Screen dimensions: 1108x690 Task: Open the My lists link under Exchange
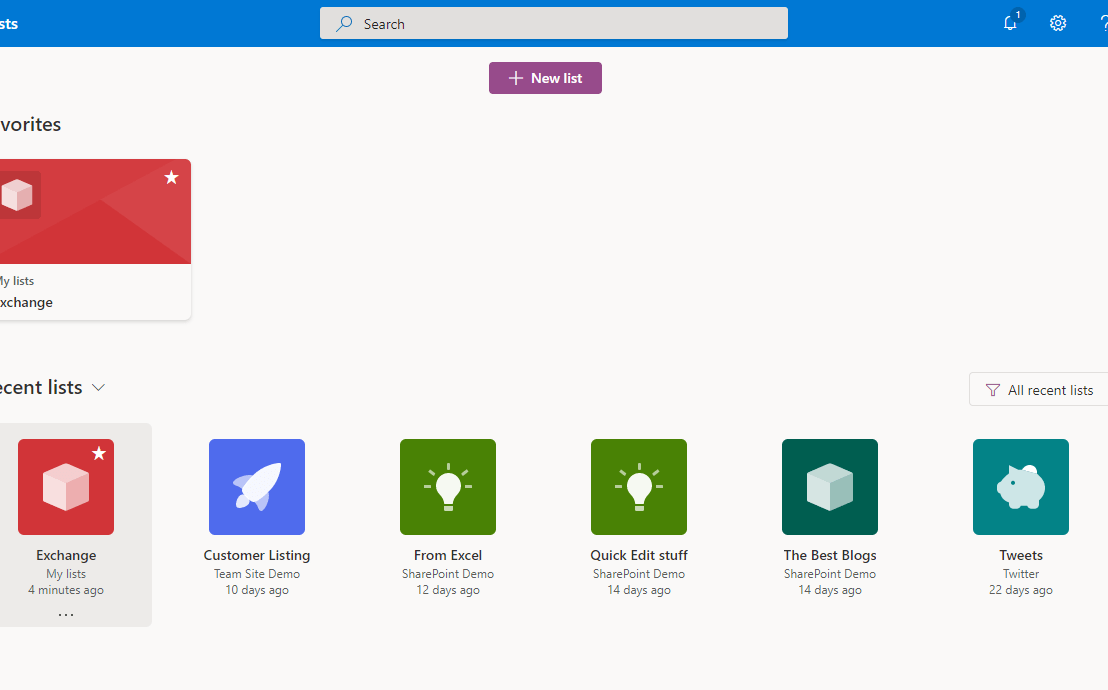pos(66,573)
